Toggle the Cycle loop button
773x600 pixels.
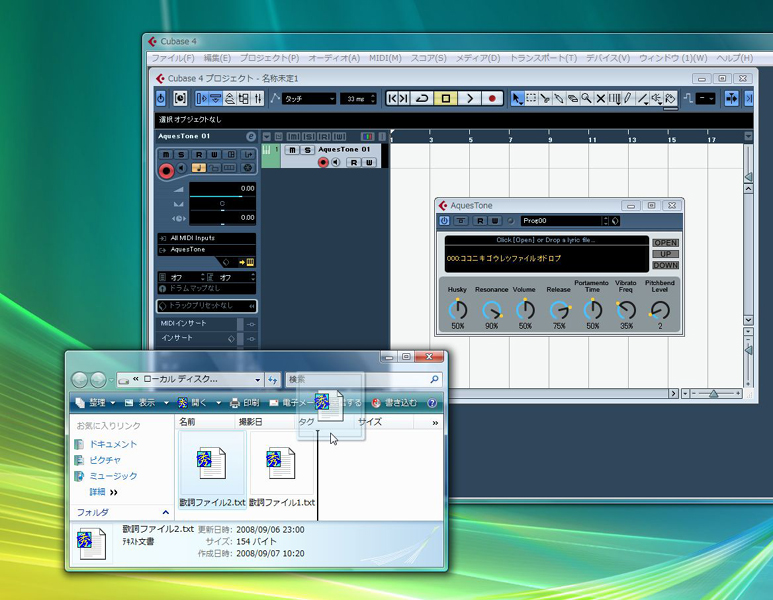click(422, 99)
